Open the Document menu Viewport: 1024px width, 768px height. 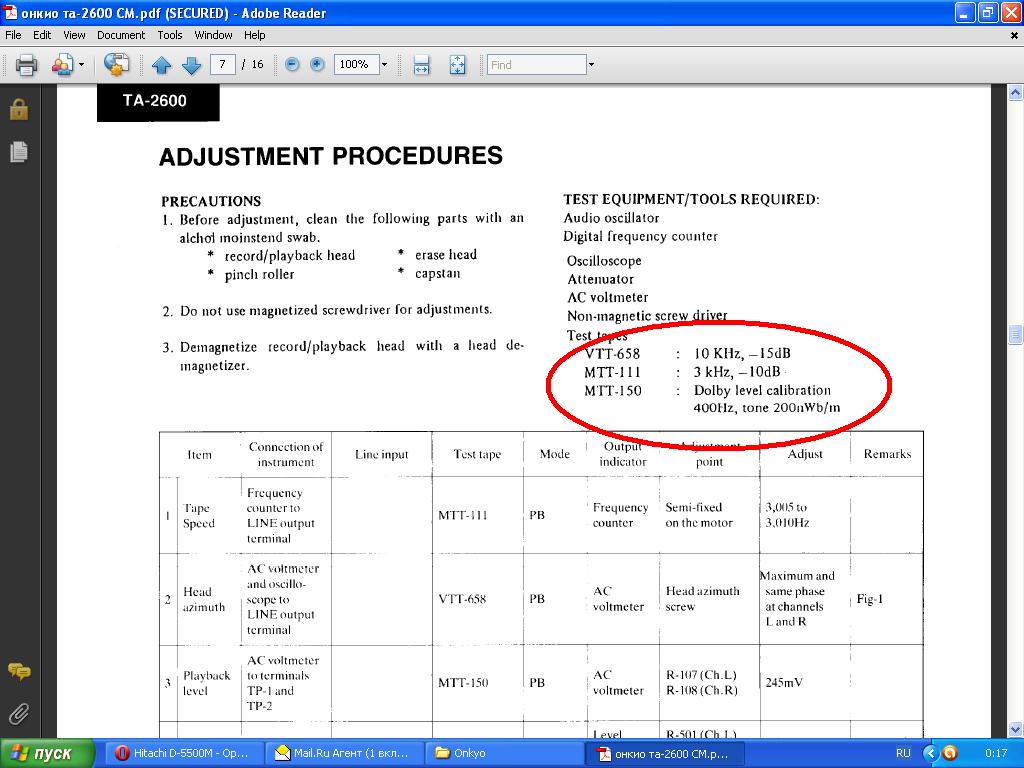tap(120, 35)
